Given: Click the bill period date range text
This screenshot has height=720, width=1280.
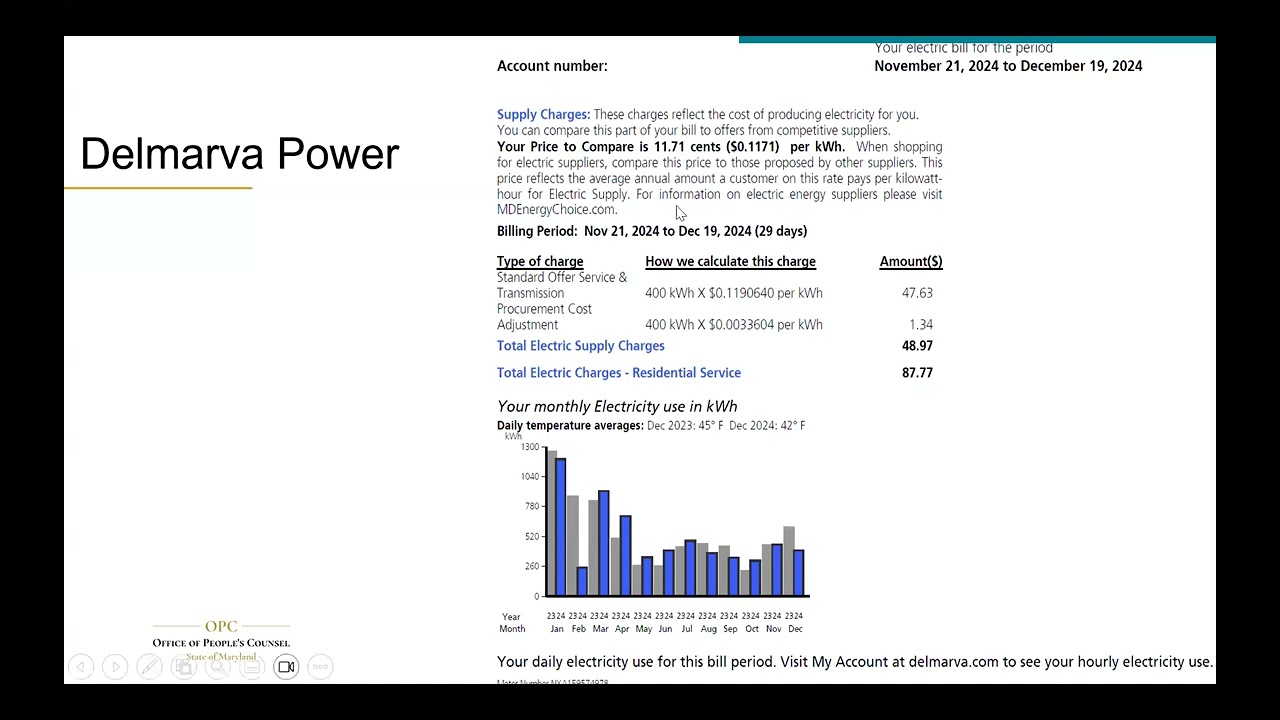Looking at the screenshot, I should tap(1008, 66).
